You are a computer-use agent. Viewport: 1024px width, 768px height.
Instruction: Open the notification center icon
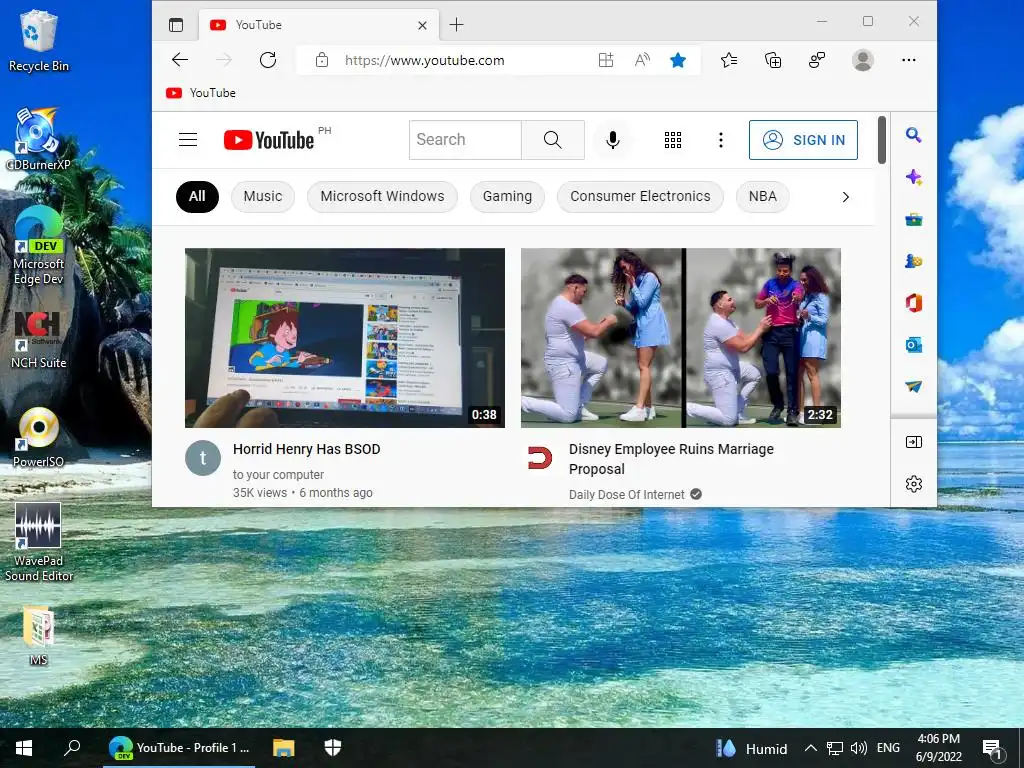(x=993, y=750)
